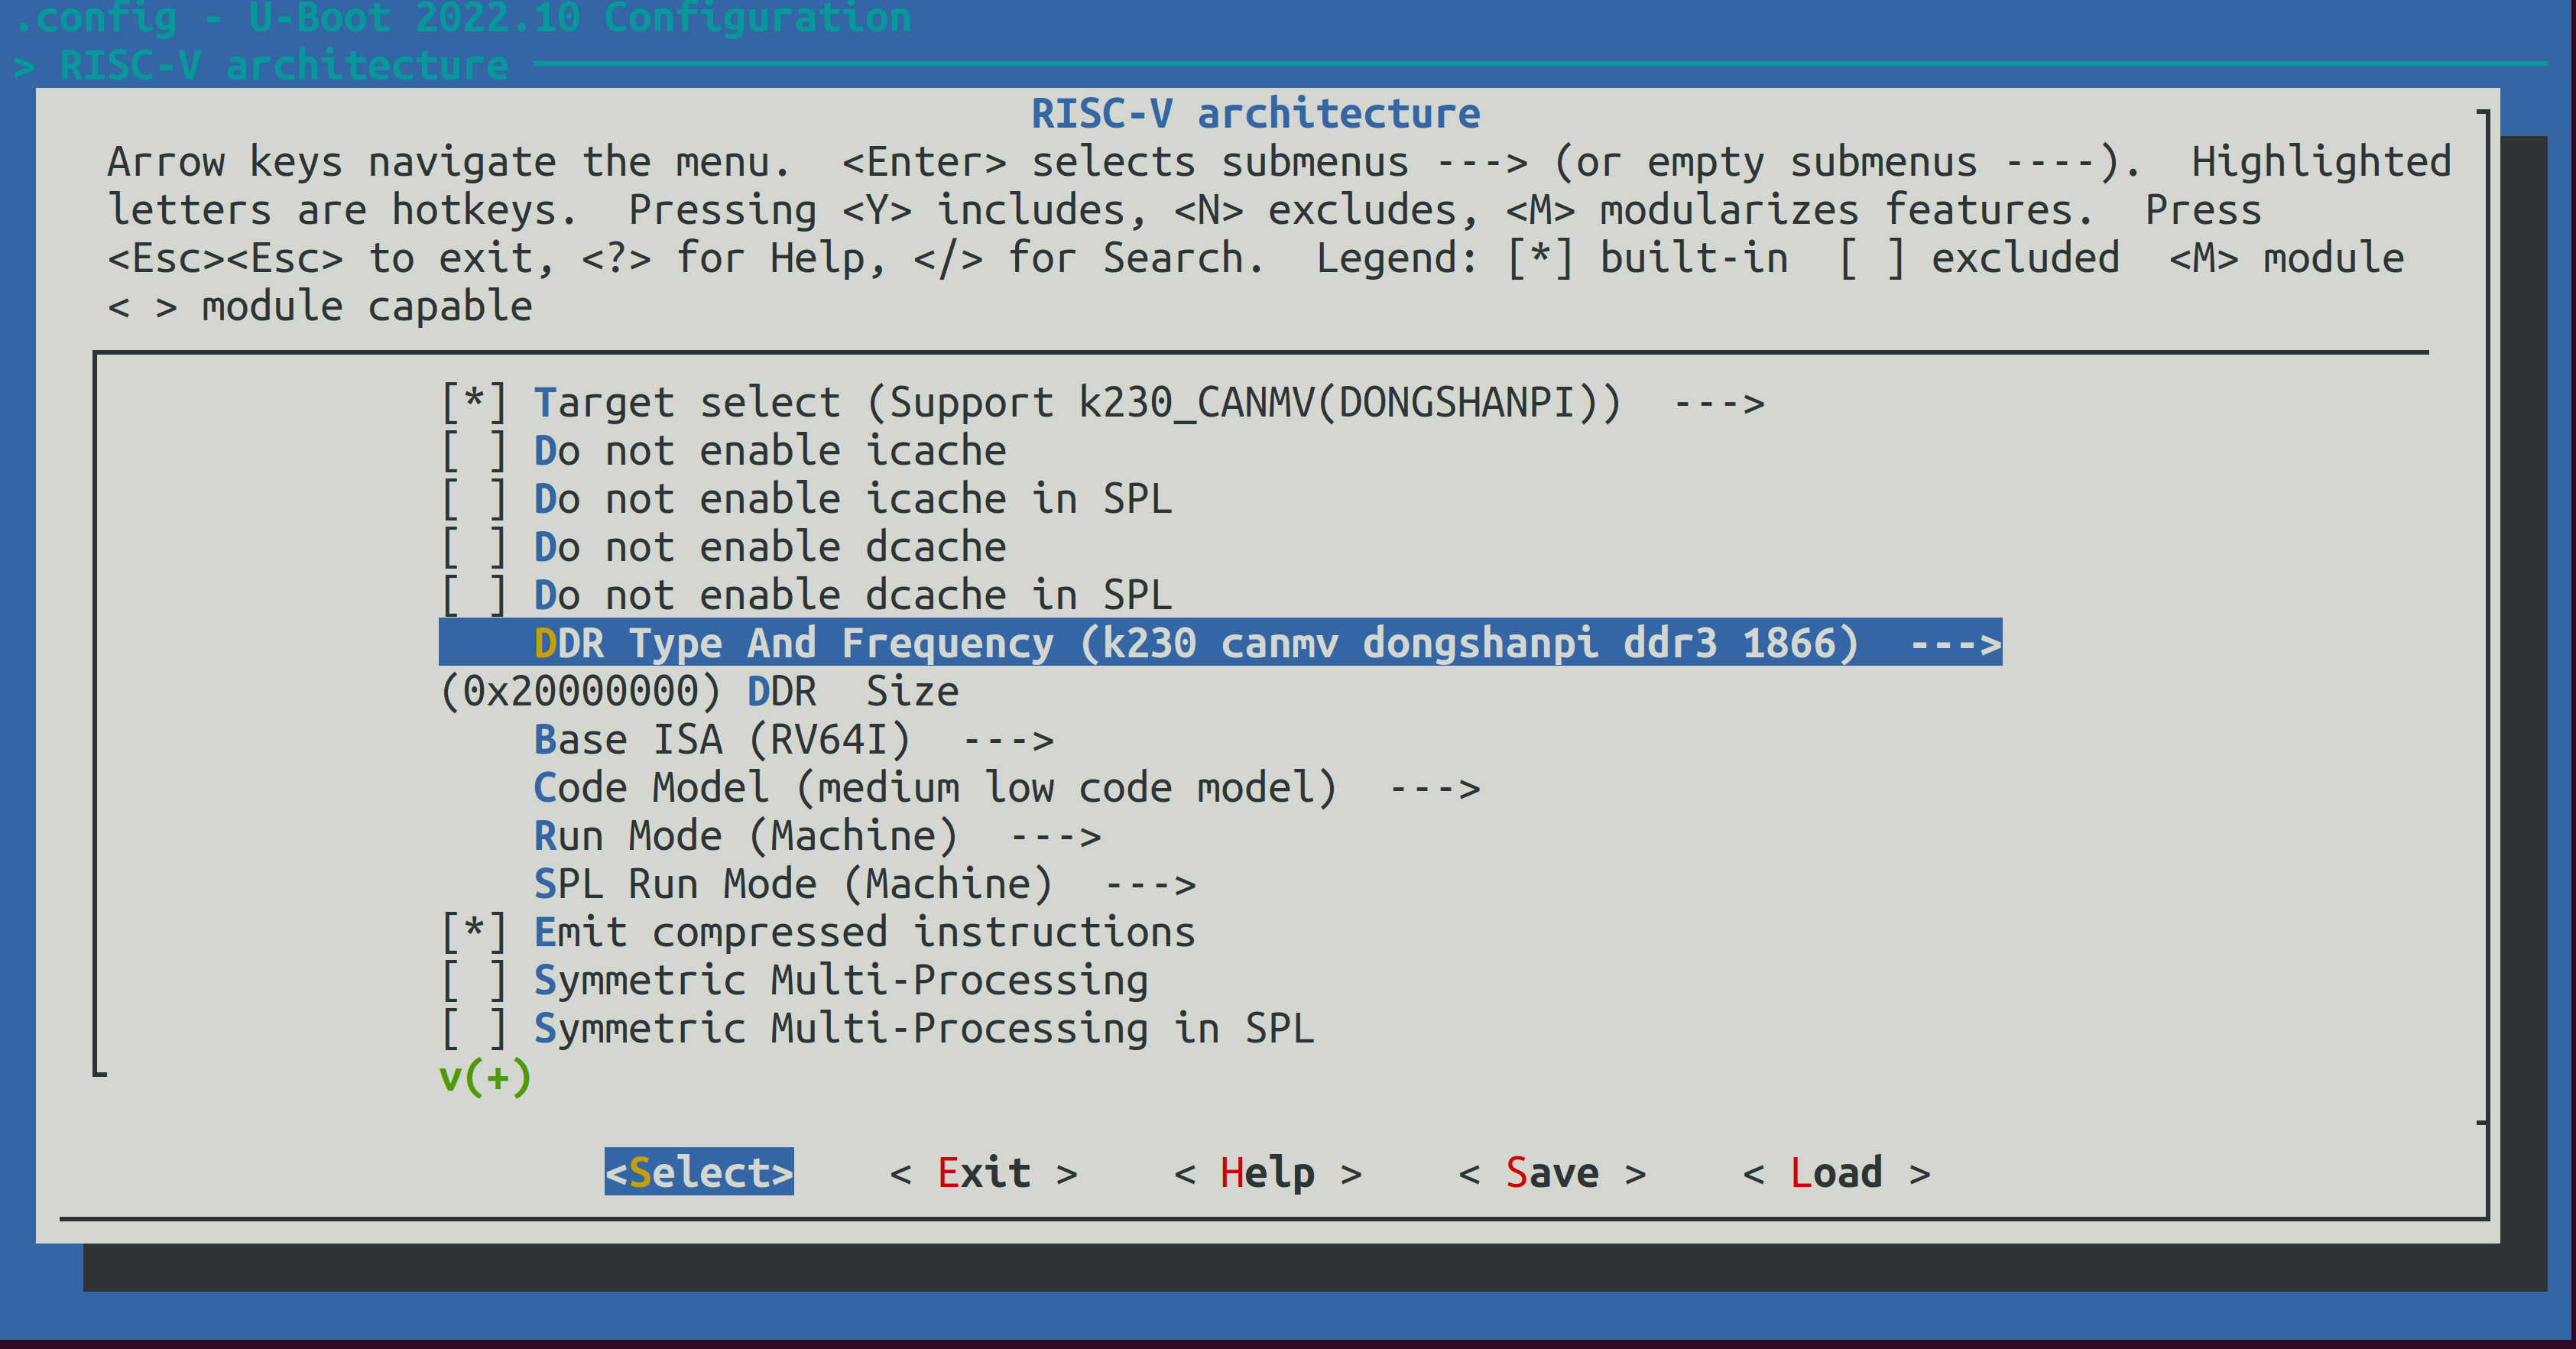This screenshot has height=1349, width=2576.
Task: Open Code Model submenu arrow
Action: (1434, 789)
